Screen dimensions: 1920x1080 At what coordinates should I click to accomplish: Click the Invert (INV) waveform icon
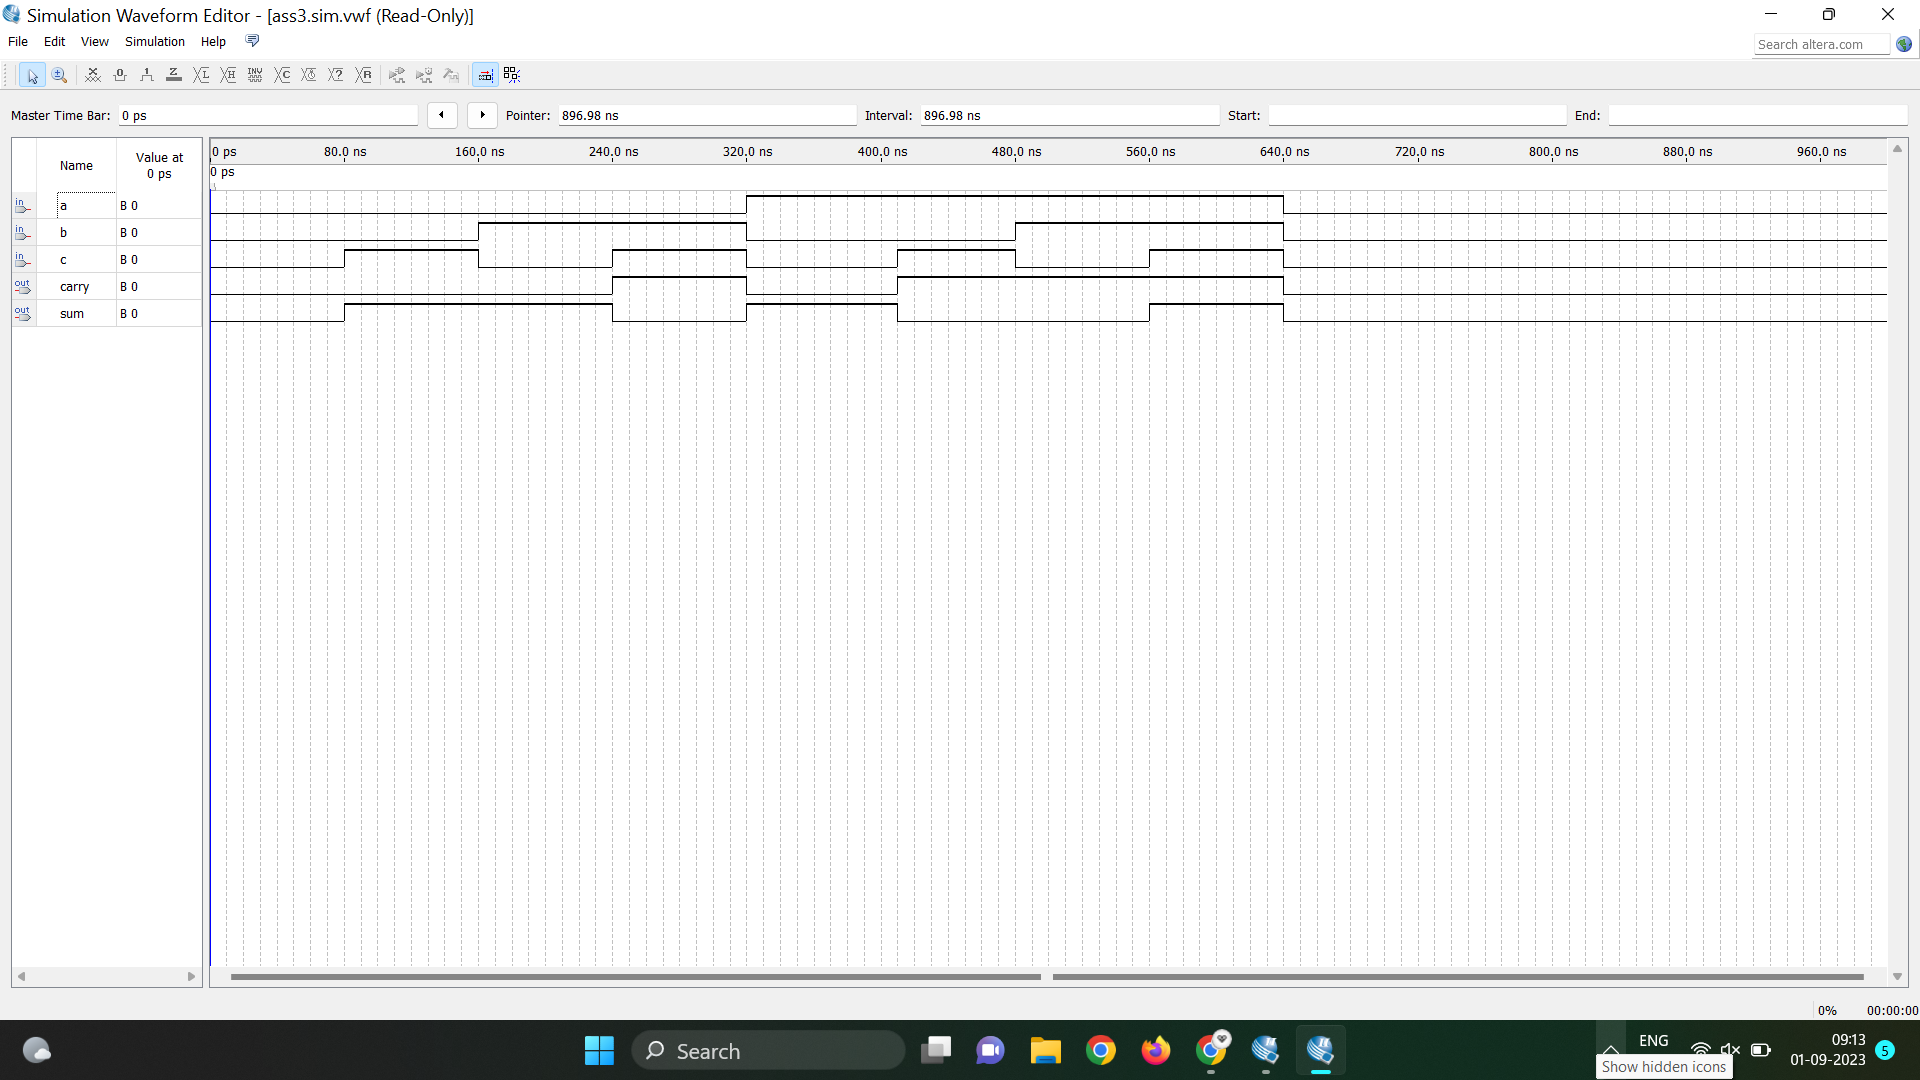point(255,75)
